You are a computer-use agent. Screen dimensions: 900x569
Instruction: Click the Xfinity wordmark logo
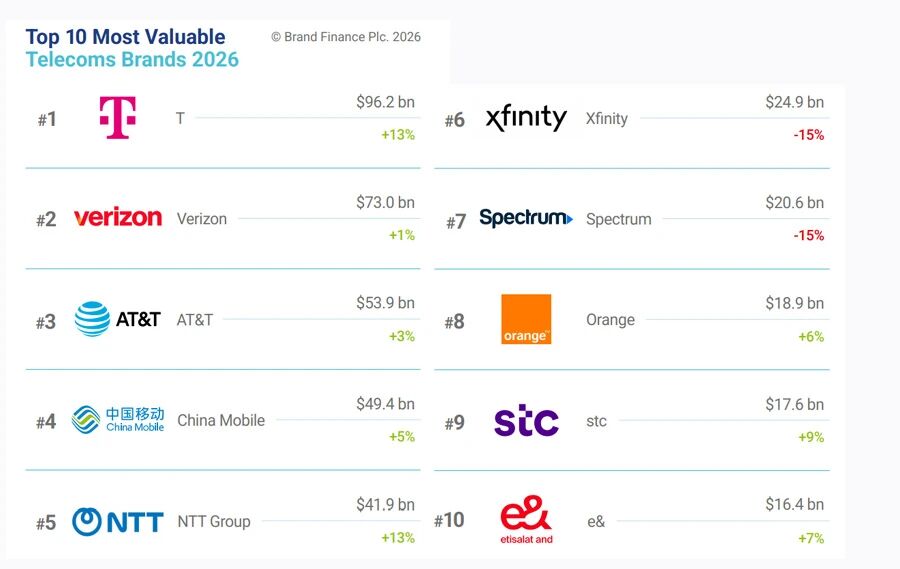click(526, 118)
